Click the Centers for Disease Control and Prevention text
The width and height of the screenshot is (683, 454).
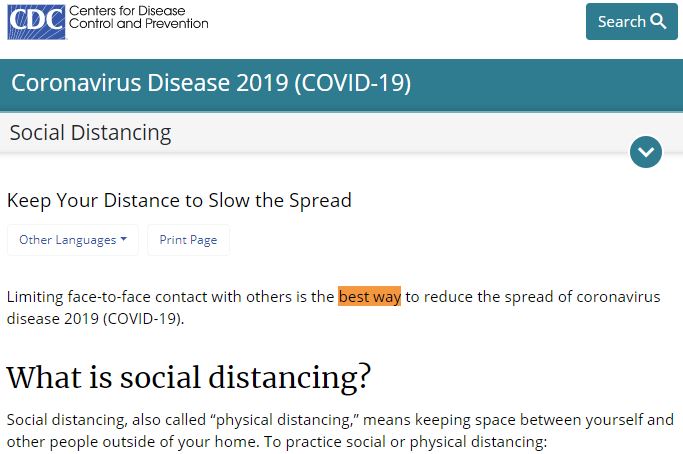point(139,17)
